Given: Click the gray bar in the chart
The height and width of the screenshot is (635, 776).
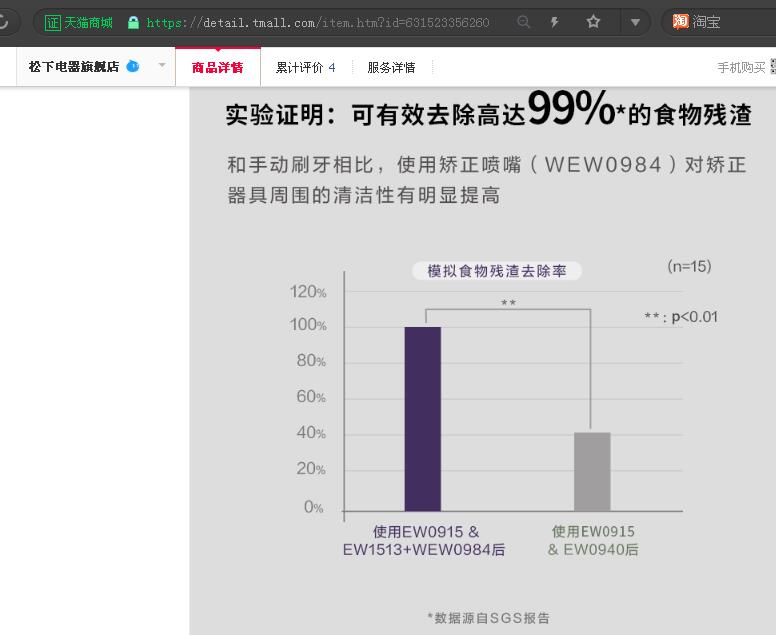Looking at the screenshot, I should [592, 472].
